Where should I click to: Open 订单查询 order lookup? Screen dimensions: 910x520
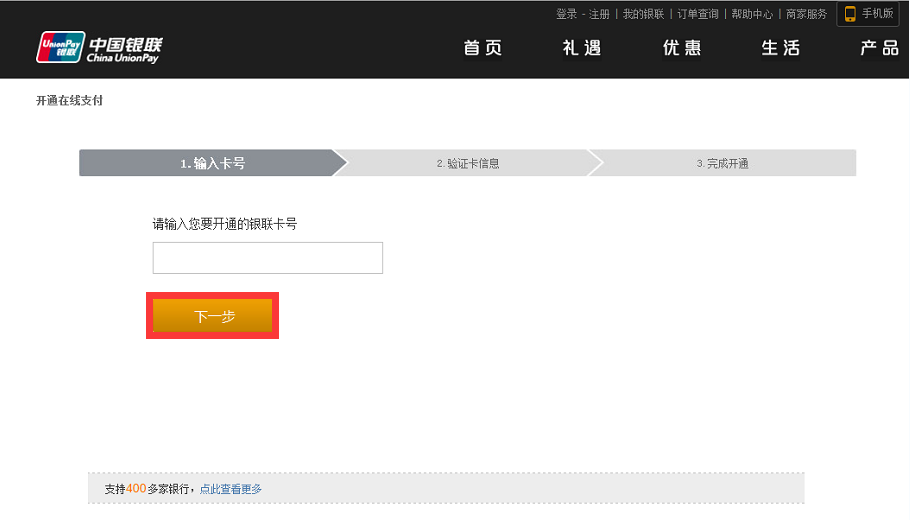click(x=697, y=14)
